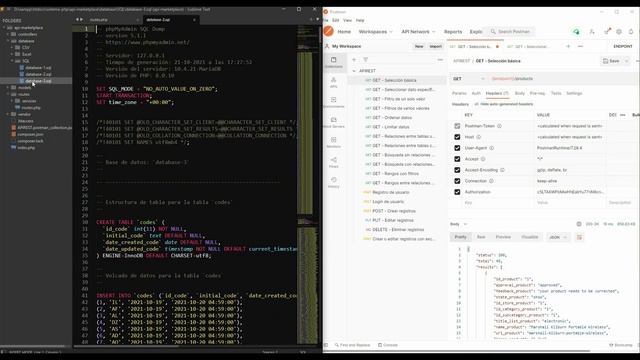Uncheck the Host header checkbox
The height and width of the screenshot is (360, 640).
pyautogui.click(x=457, y=137)
